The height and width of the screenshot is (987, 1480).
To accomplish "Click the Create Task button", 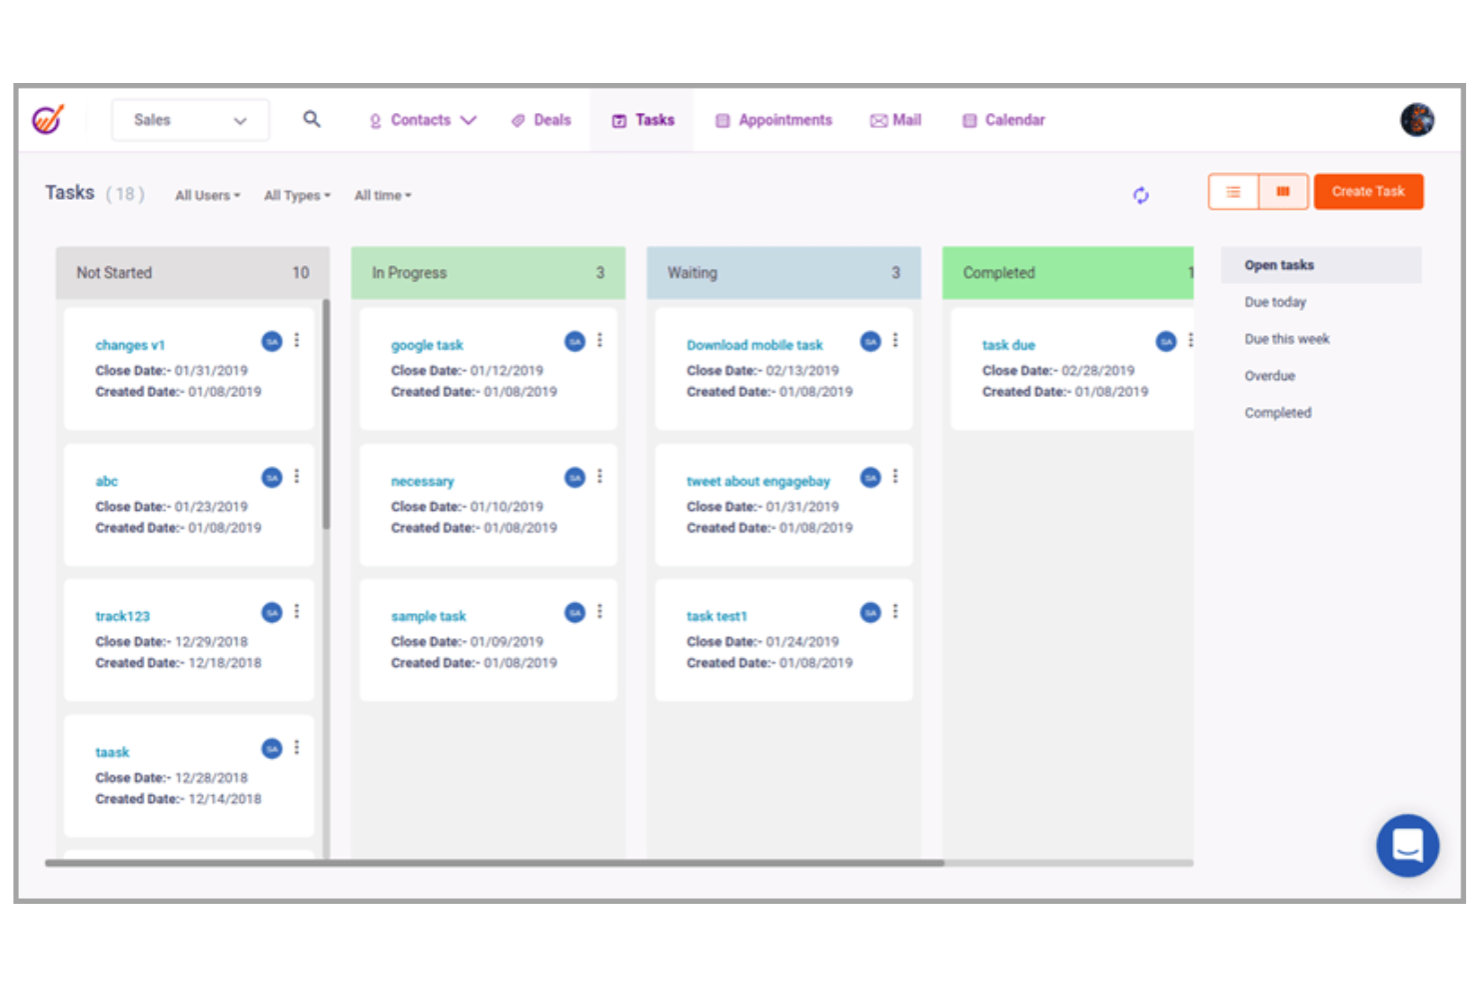I will point(1368,191).
